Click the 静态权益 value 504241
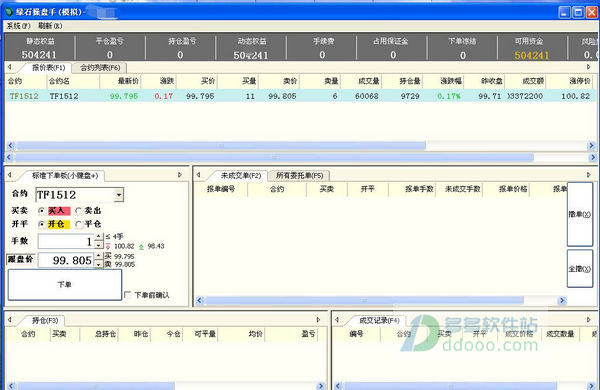Image resolution: width=600 pixels, height=390 pixels. coord(39,55)
